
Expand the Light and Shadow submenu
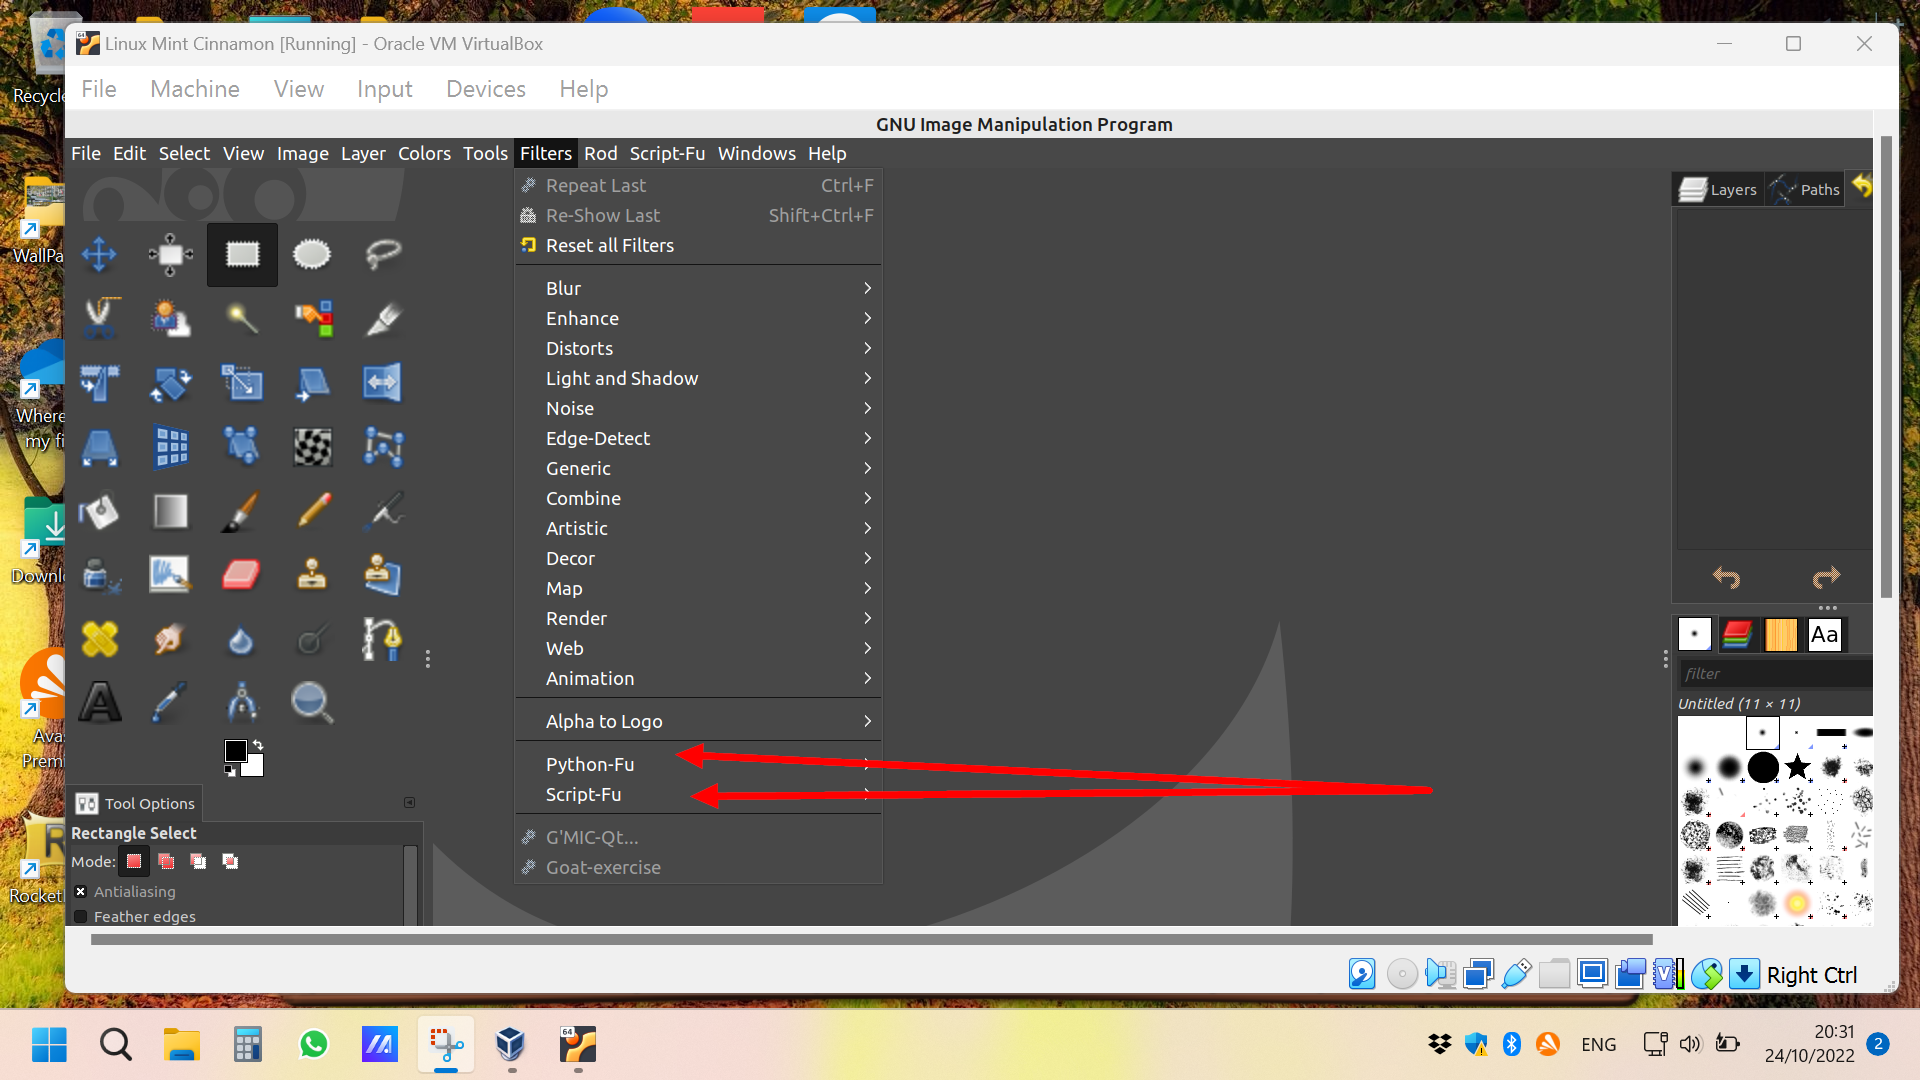tap(698, 379)
